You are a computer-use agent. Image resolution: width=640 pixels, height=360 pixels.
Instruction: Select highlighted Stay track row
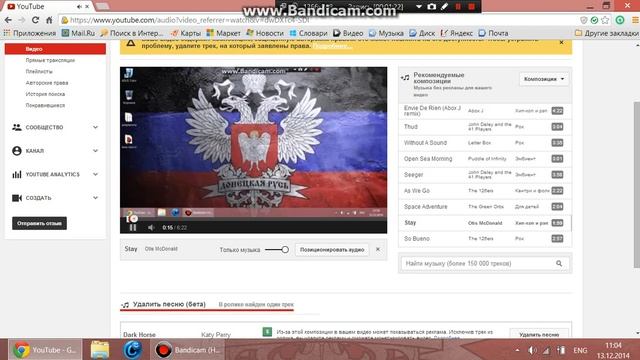(x=485, y=223)
